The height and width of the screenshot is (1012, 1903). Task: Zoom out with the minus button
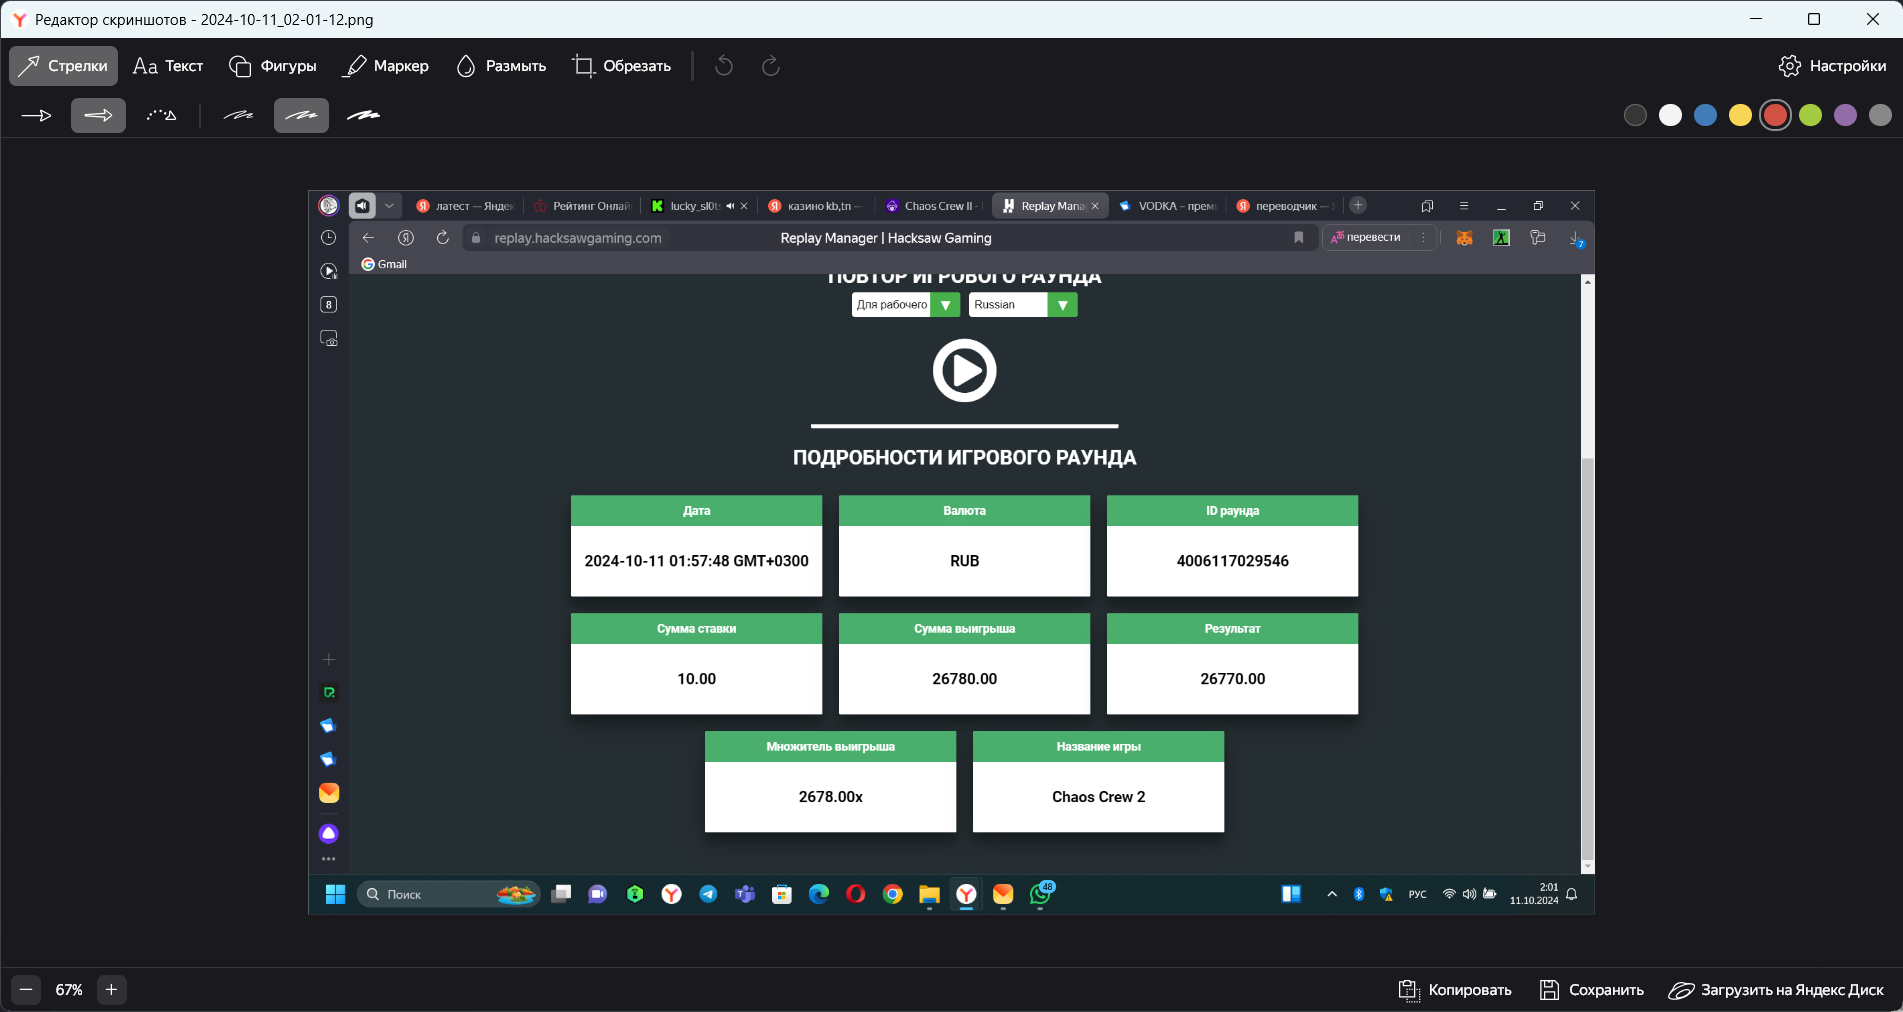tap(27, 990)
